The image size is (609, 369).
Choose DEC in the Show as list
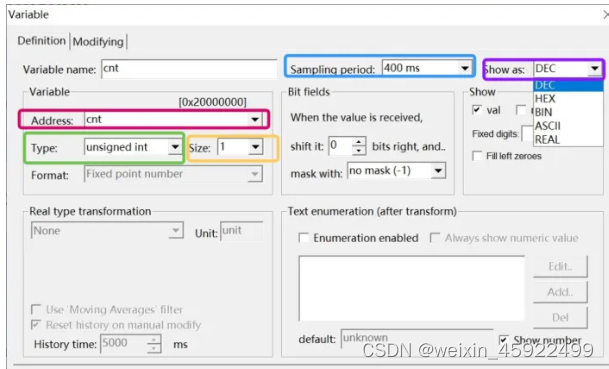click(x=568, y=85)
